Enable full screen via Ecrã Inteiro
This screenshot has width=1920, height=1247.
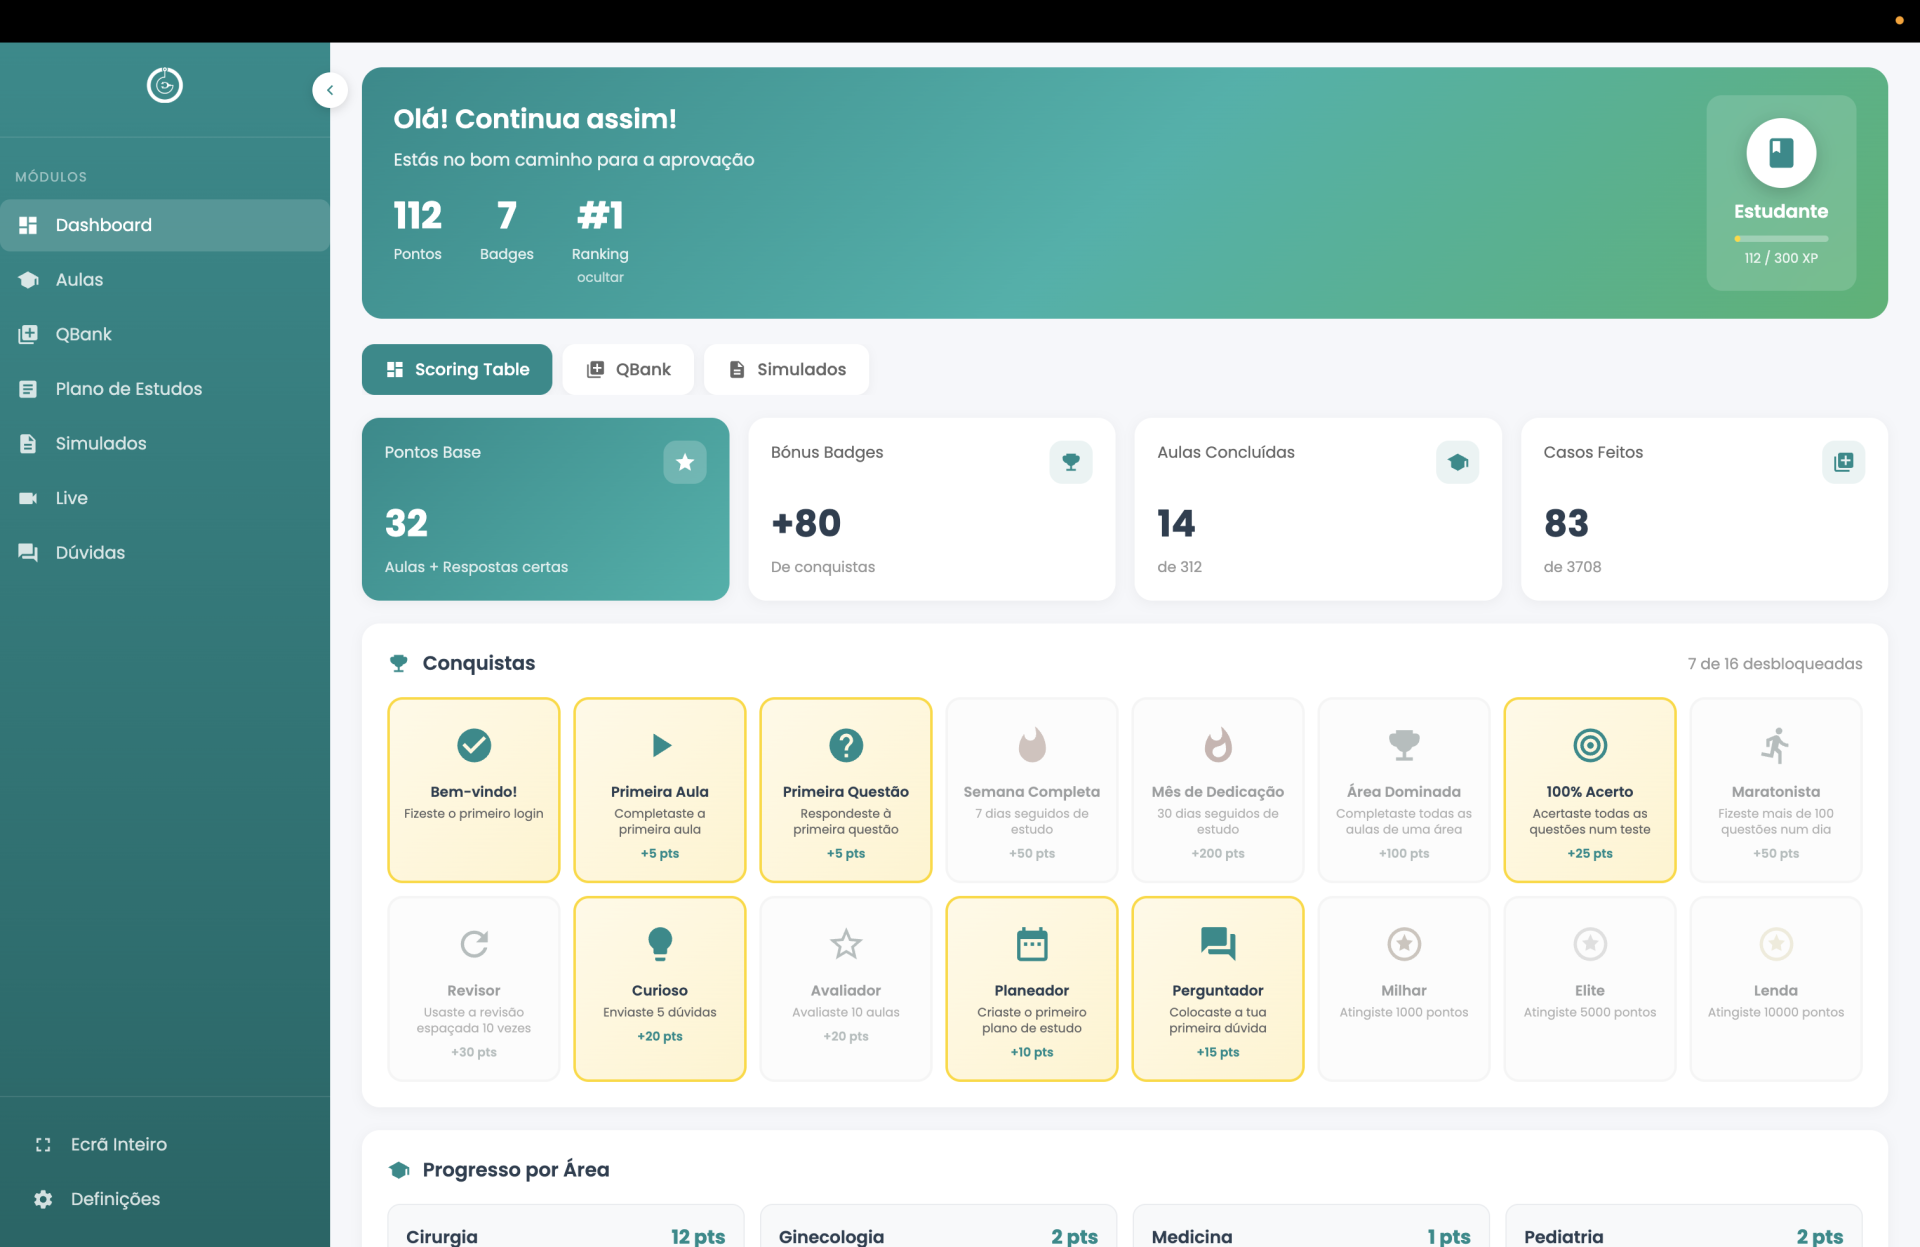(117, 1144)
